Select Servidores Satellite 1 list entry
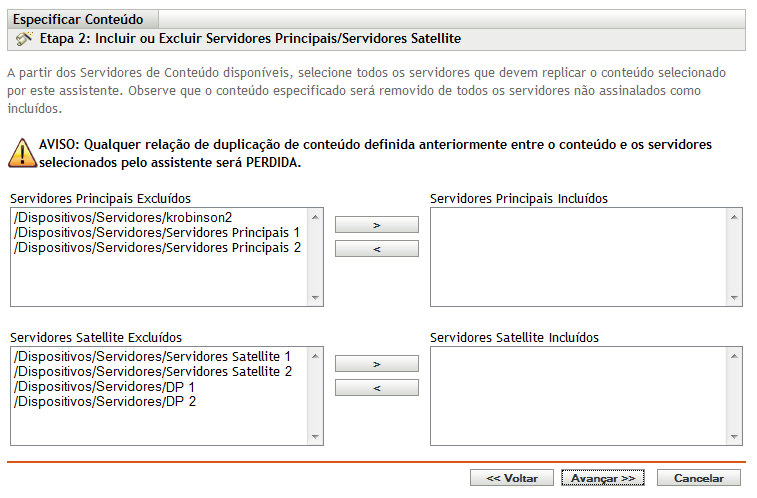This screenshot has width=757, height=498. pos(152,356)
